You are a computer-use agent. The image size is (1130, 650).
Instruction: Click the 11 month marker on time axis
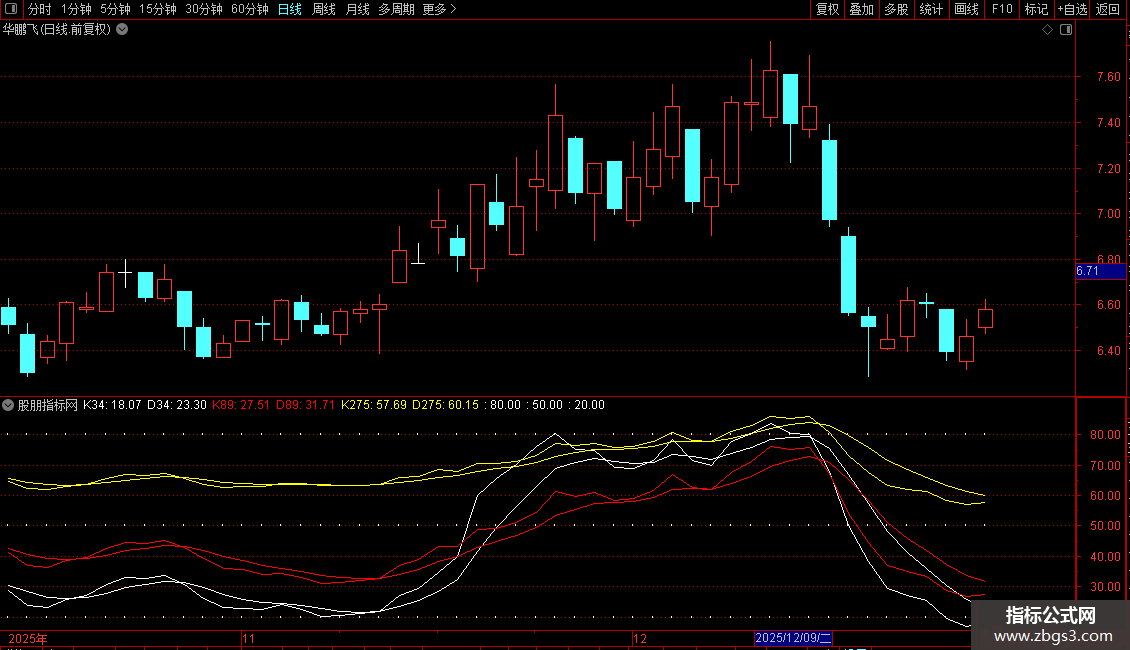tap(248, 638)
